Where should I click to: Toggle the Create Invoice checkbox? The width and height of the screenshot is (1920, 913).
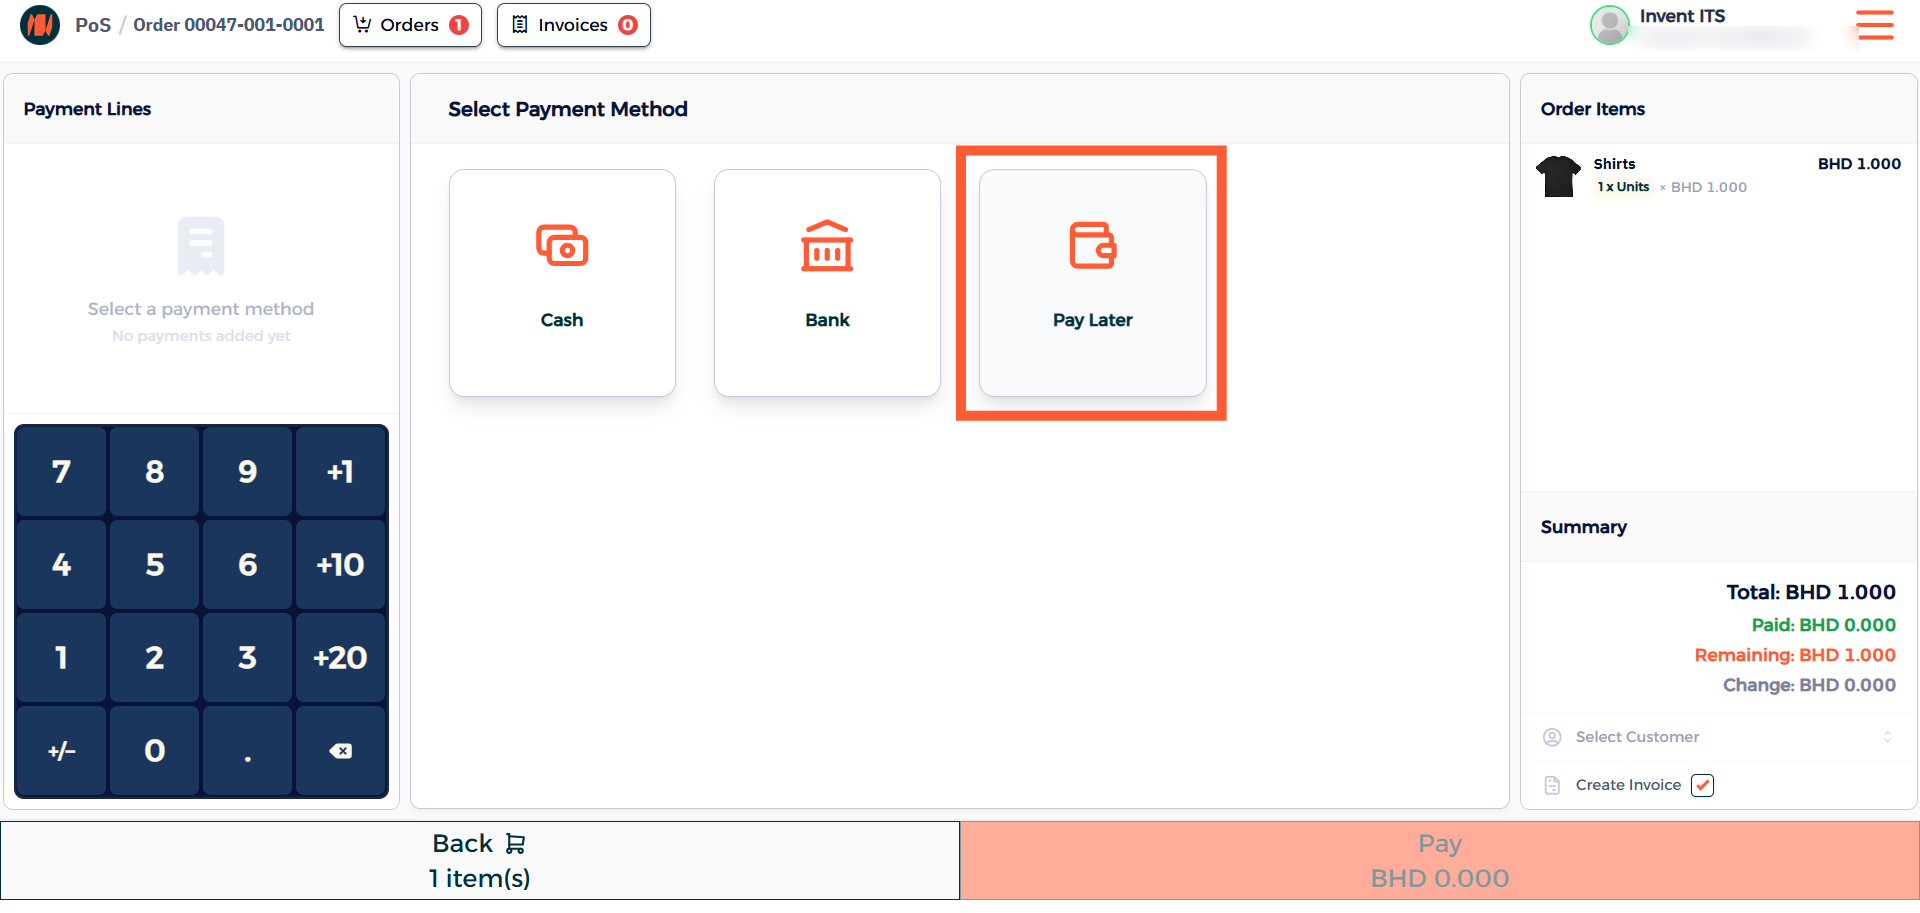click(1702, 785)
